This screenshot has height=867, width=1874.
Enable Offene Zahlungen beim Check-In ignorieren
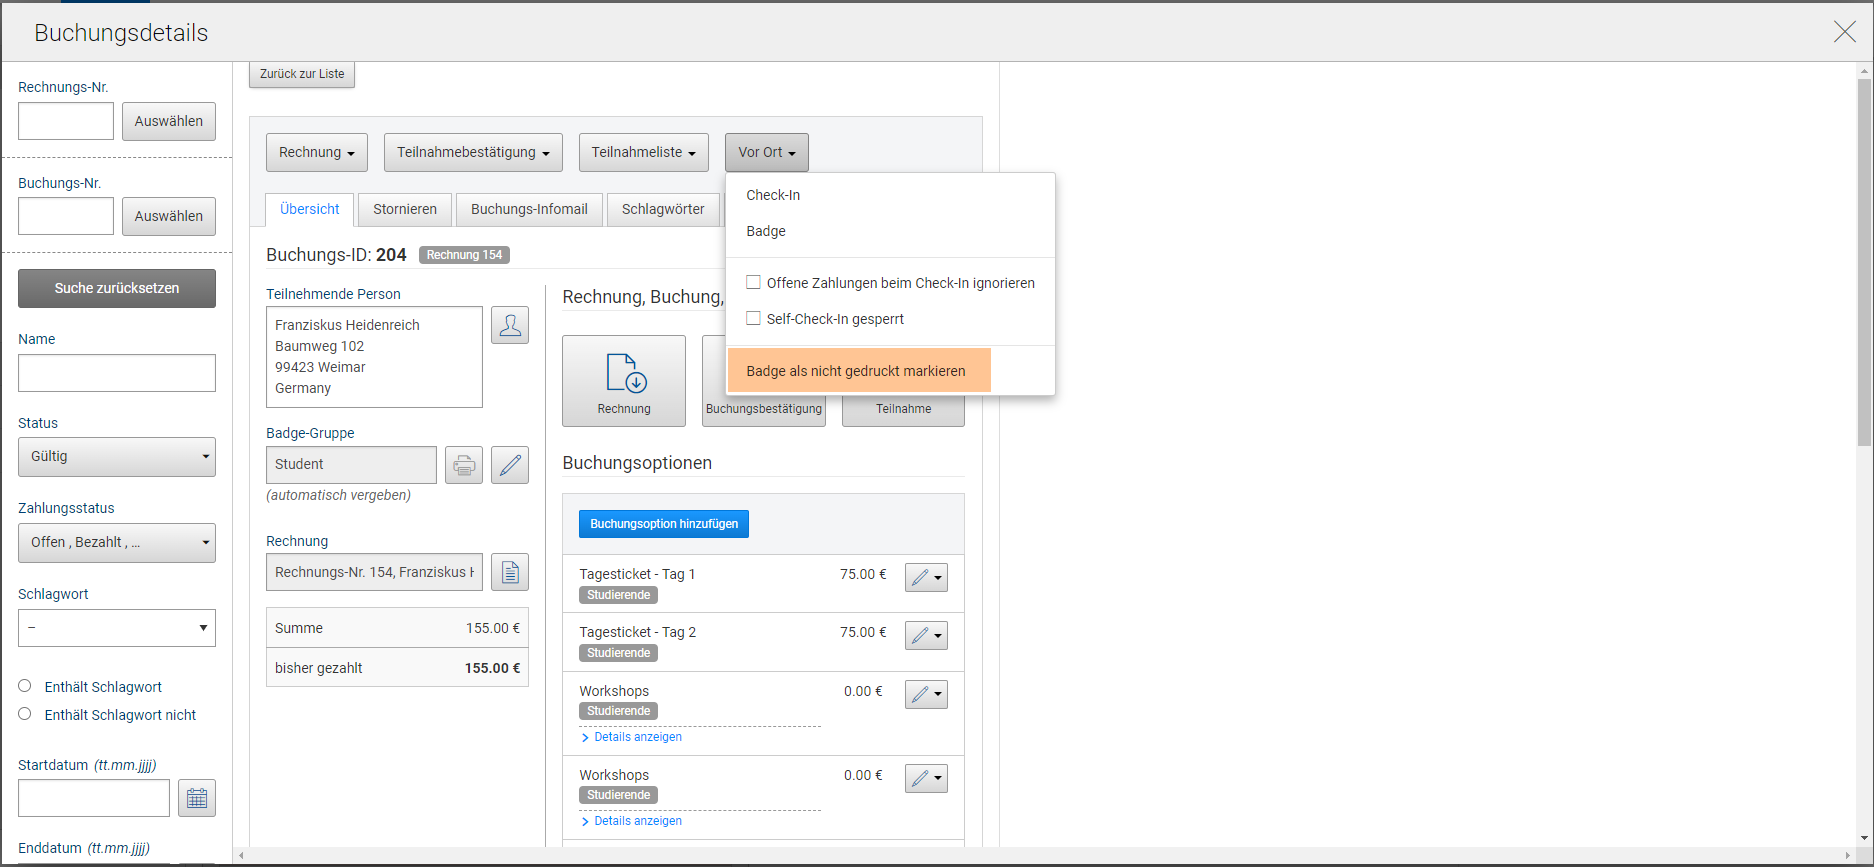pyautogui.click(x=754, y=283)
